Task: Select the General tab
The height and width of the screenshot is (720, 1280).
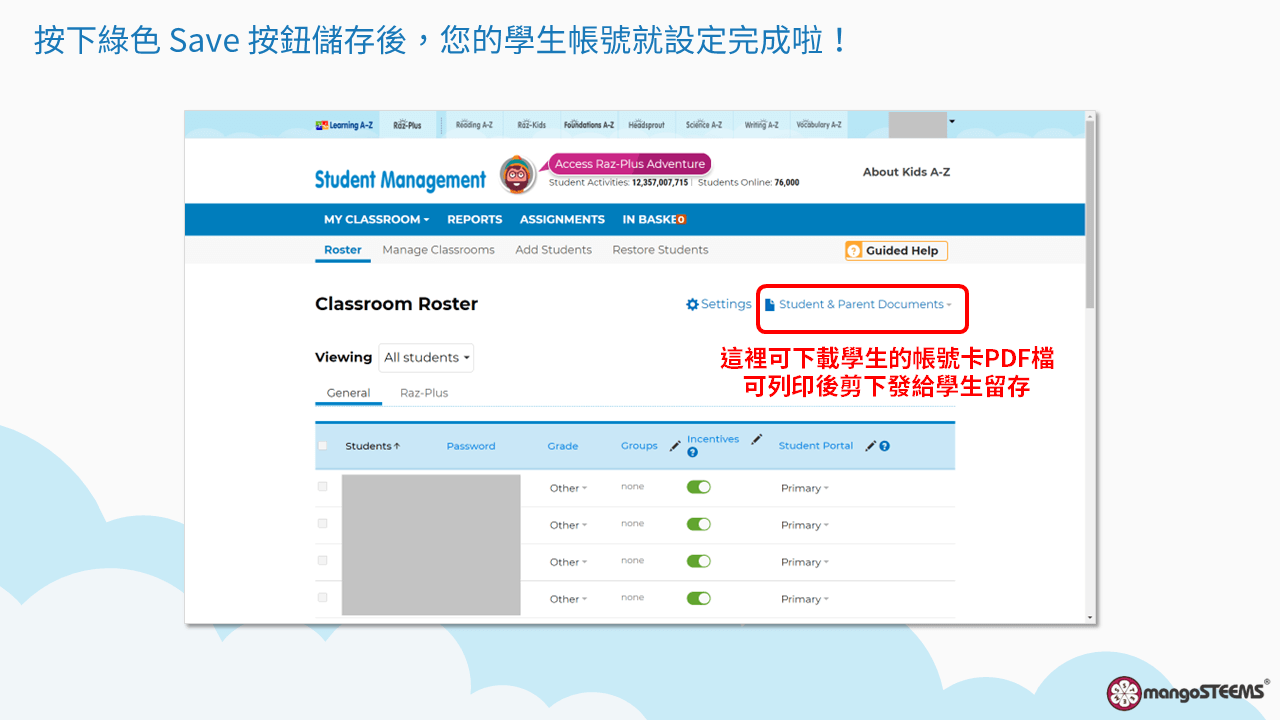Action: pyautogui.click(x=348, y=393)
